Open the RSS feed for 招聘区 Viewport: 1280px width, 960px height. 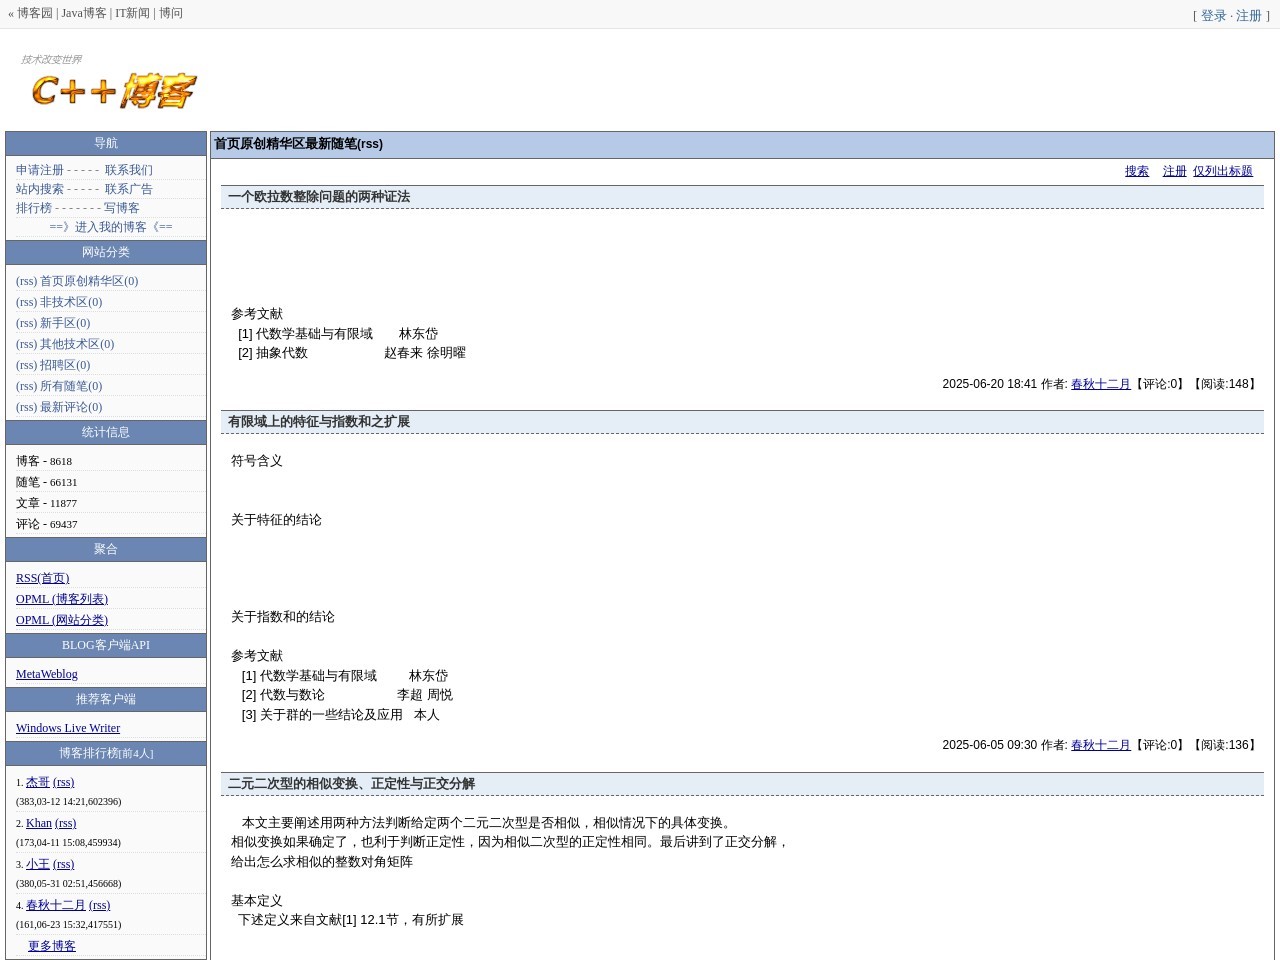click(25, 365)
